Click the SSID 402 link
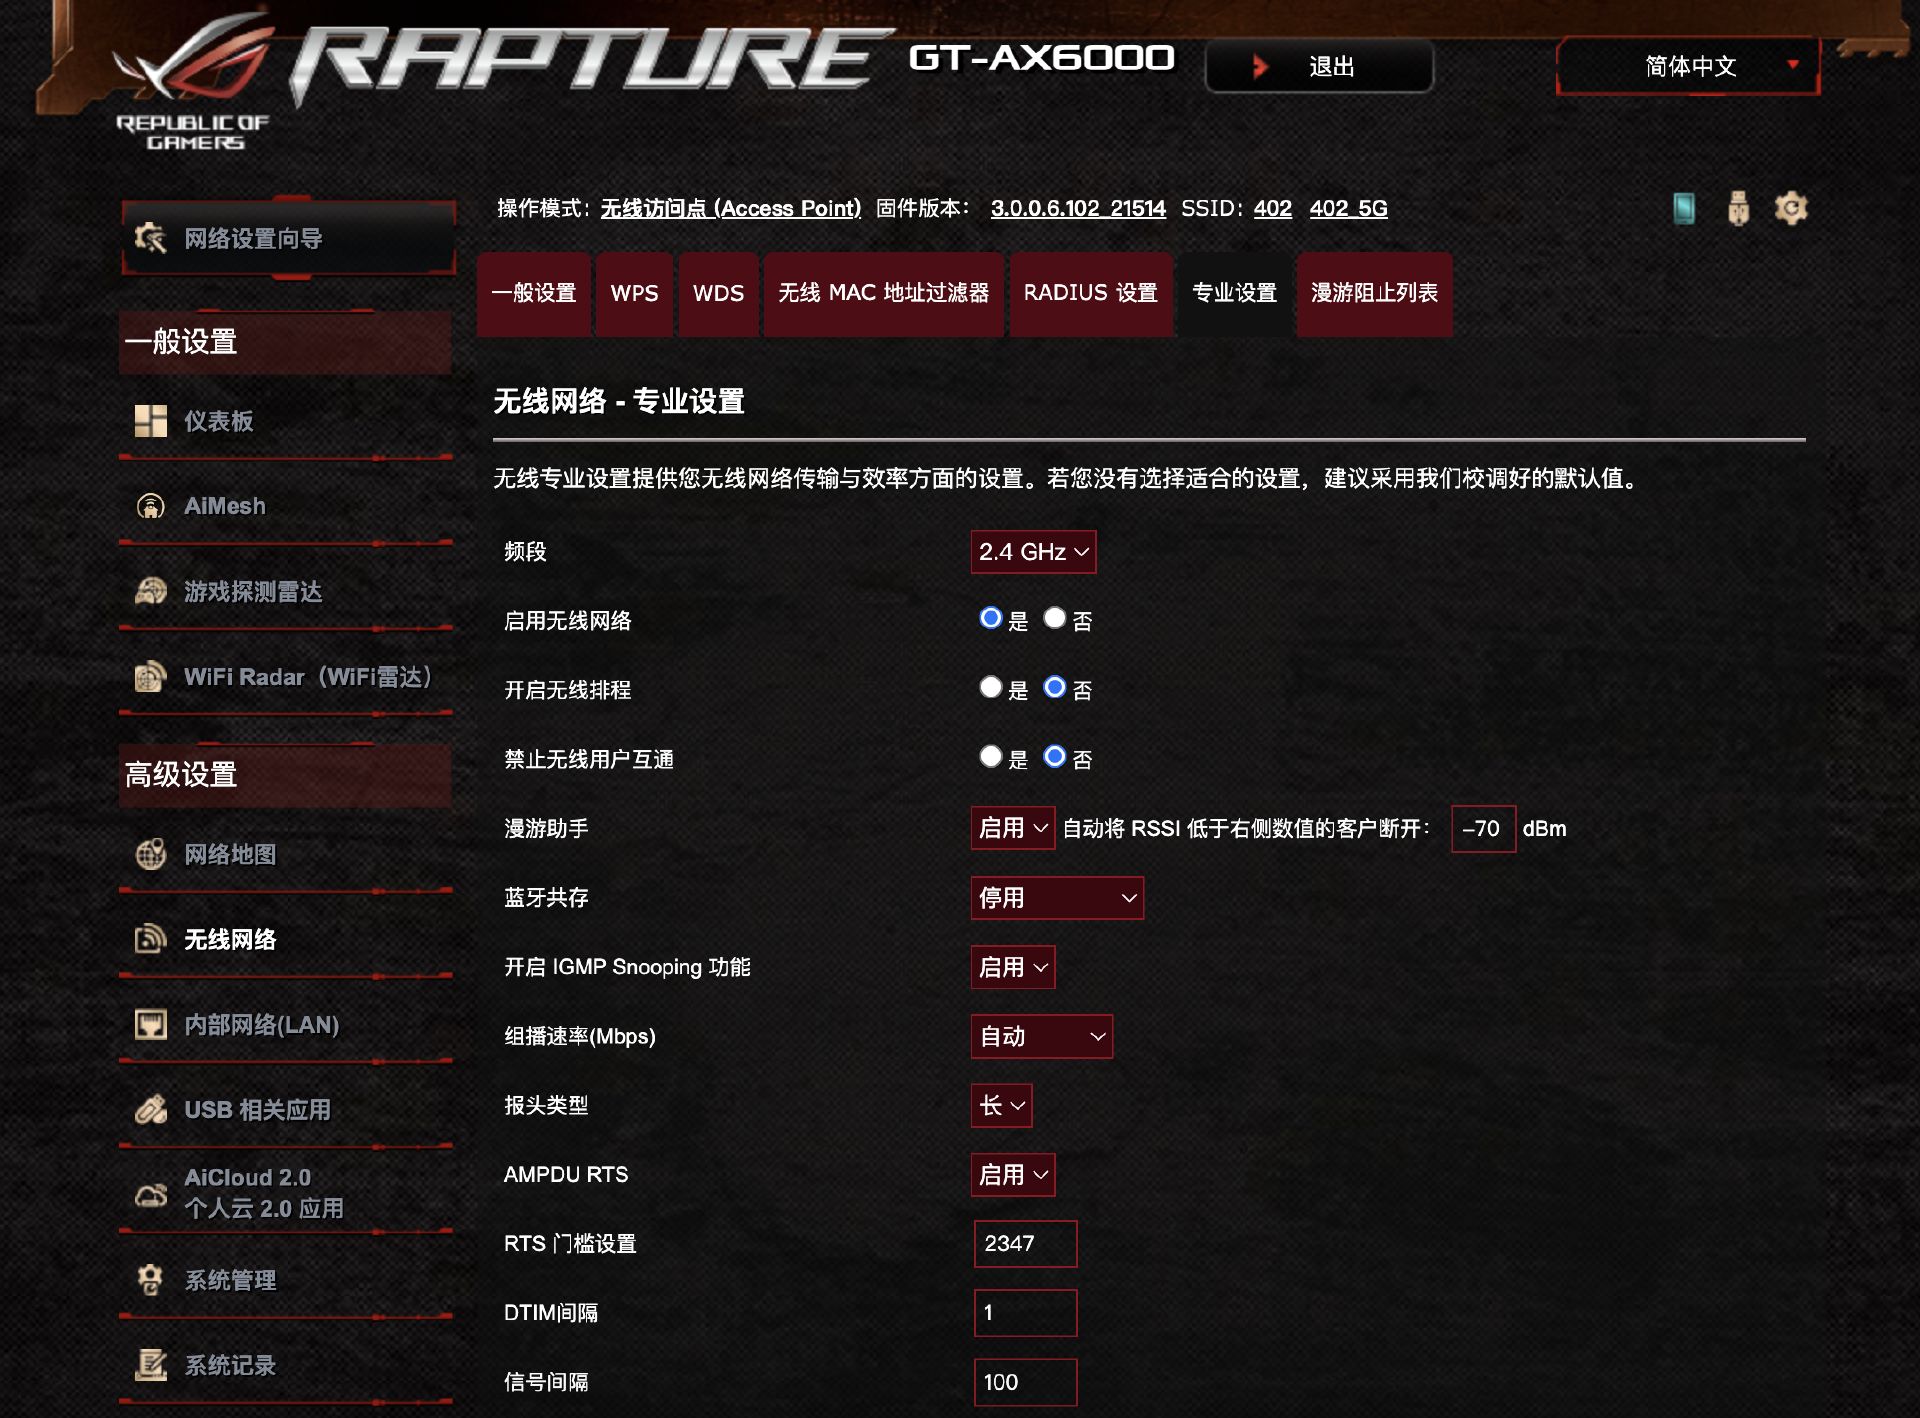Viewport: 1920px width, 1418px height. click(x=1272, y=208)
